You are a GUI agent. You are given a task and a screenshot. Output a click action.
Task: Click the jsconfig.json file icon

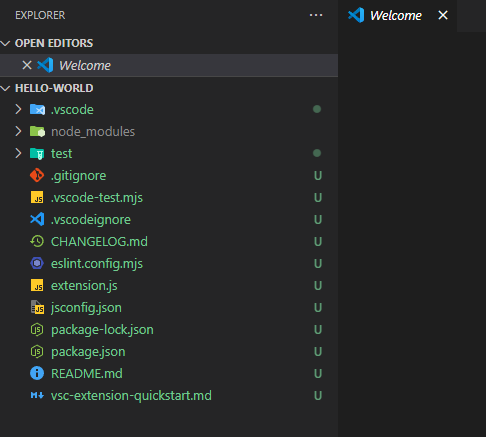point(37,307)
